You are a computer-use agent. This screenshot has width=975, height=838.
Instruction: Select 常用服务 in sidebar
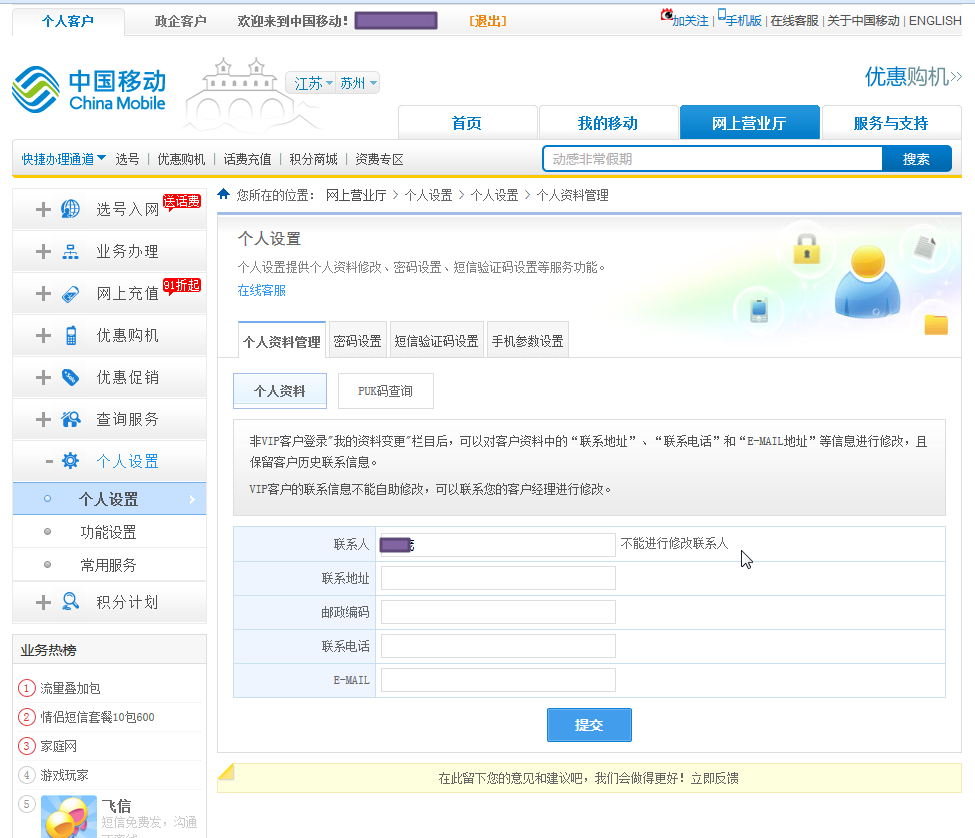(109, 564)
